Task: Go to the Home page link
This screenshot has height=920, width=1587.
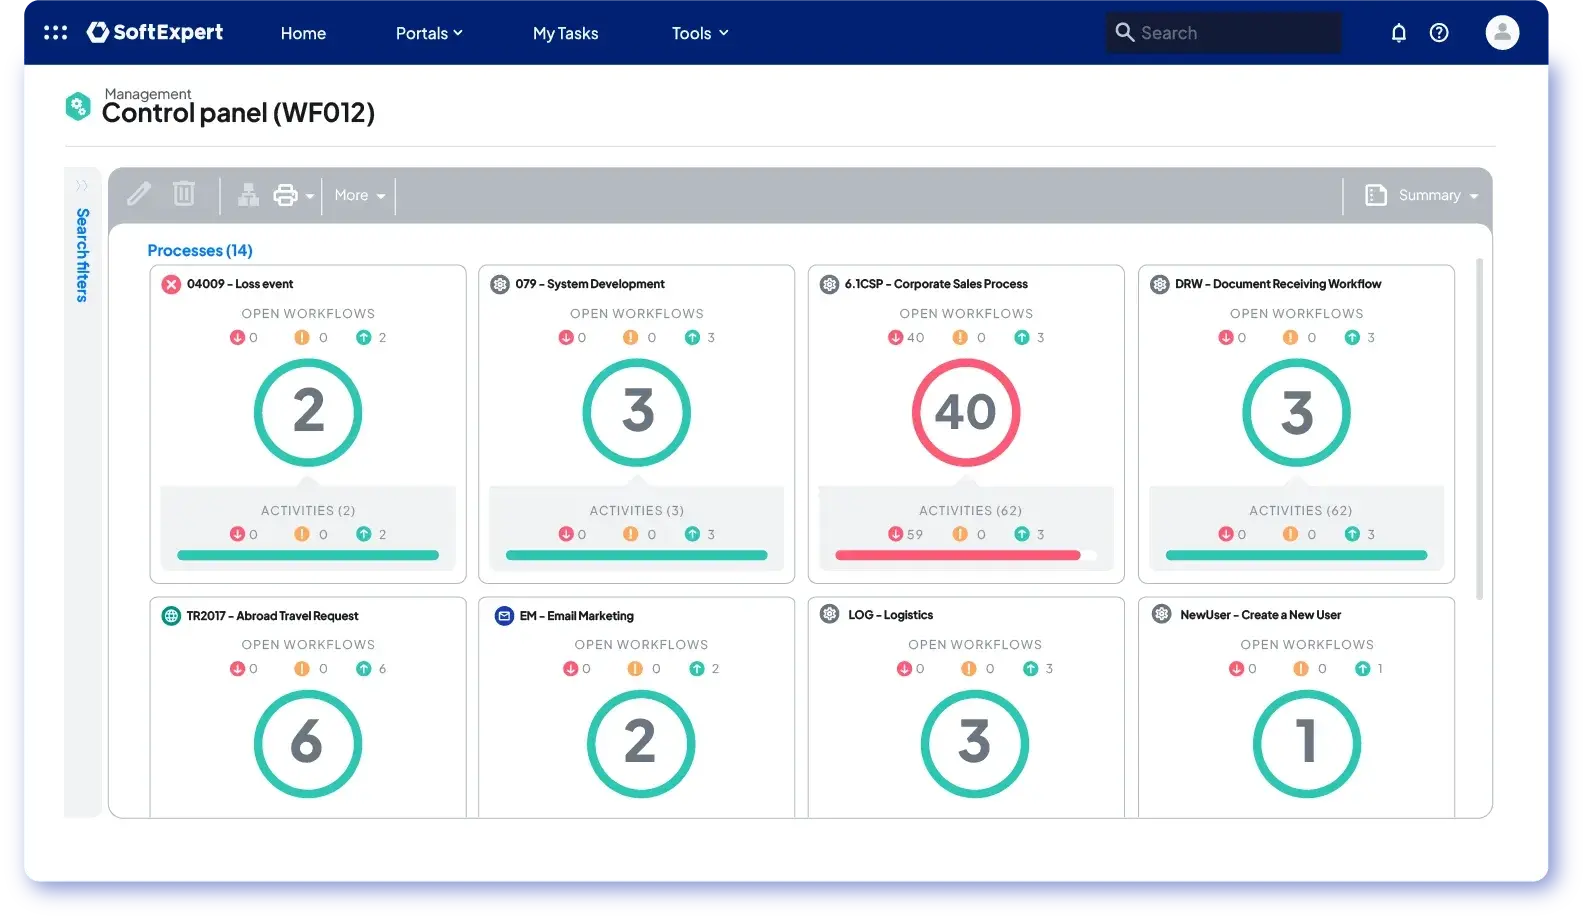Action: click(303, 33)
